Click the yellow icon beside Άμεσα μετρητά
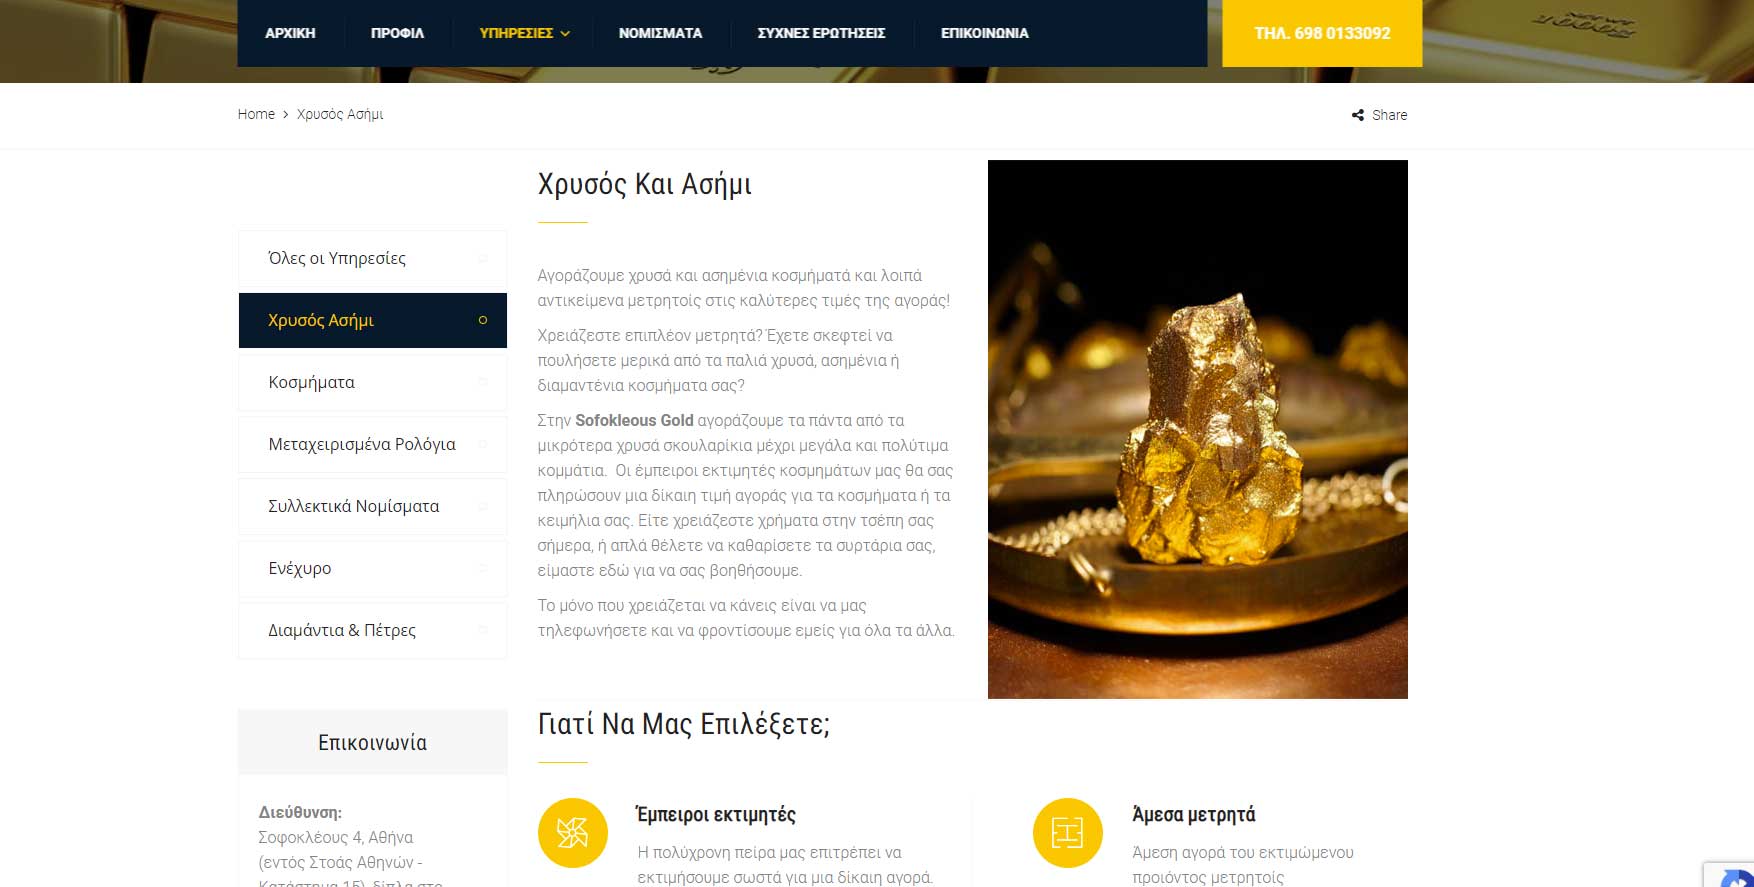 (x=1068, y=833)
